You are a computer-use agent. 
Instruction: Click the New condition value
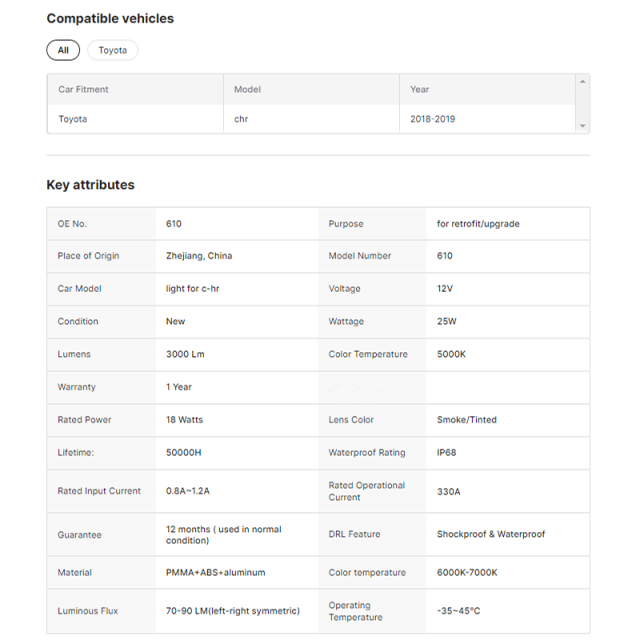[175, 321]
